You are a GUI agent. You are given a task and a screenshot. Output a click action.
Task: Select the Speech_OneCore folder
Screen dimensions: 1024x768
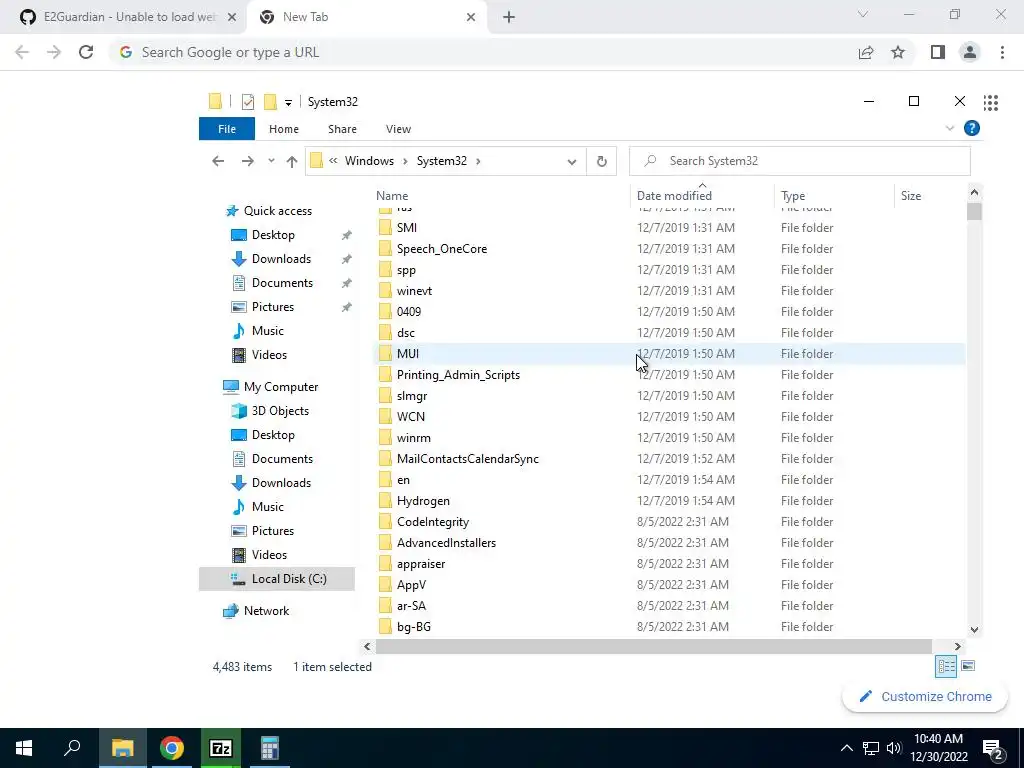coord(441,249)
